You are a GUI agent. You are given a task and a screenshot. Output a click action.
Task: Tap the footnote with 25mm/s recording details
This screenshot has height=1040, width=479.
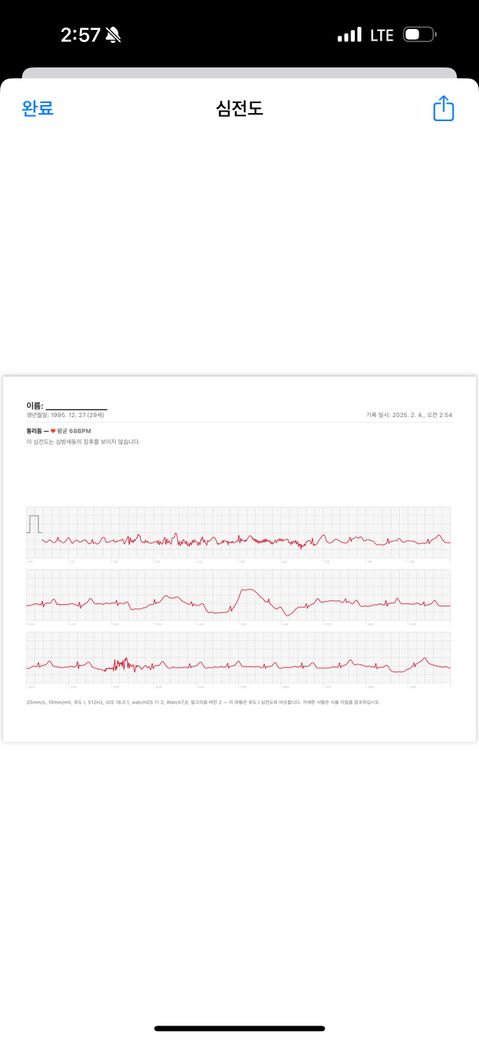204,702
